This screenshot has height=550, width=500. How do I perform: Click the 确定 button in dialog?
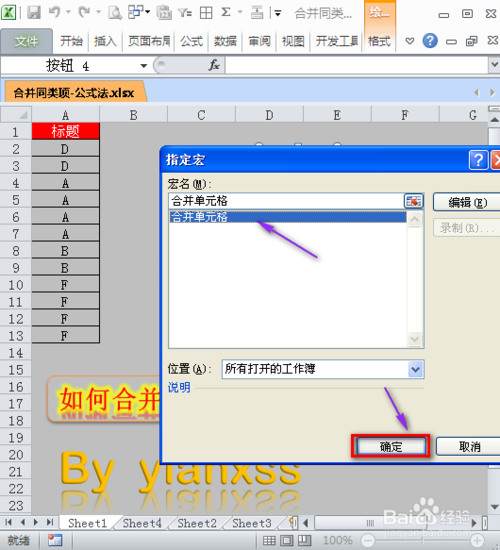391,447
